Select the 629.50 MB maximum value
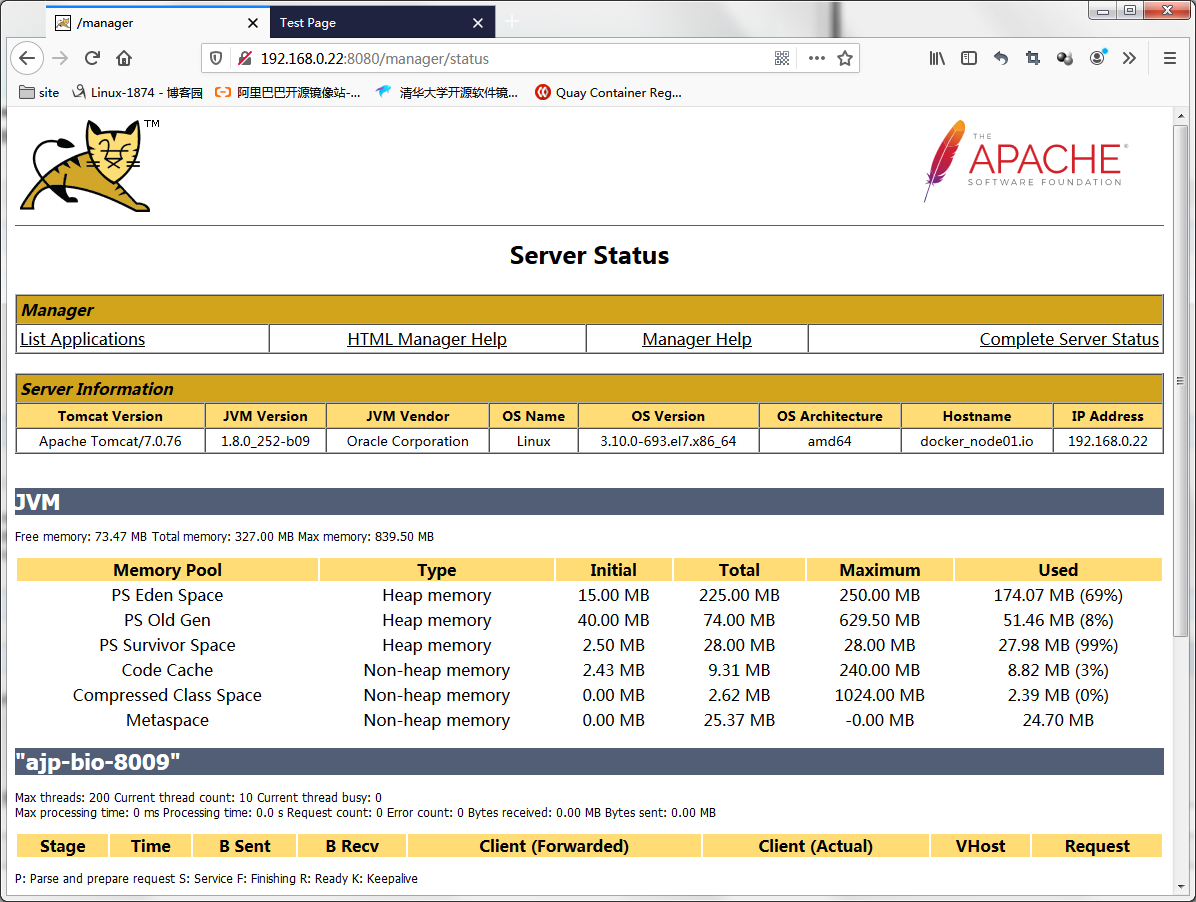This screenshot has height=902, width=1196. (x=879, y=621)
